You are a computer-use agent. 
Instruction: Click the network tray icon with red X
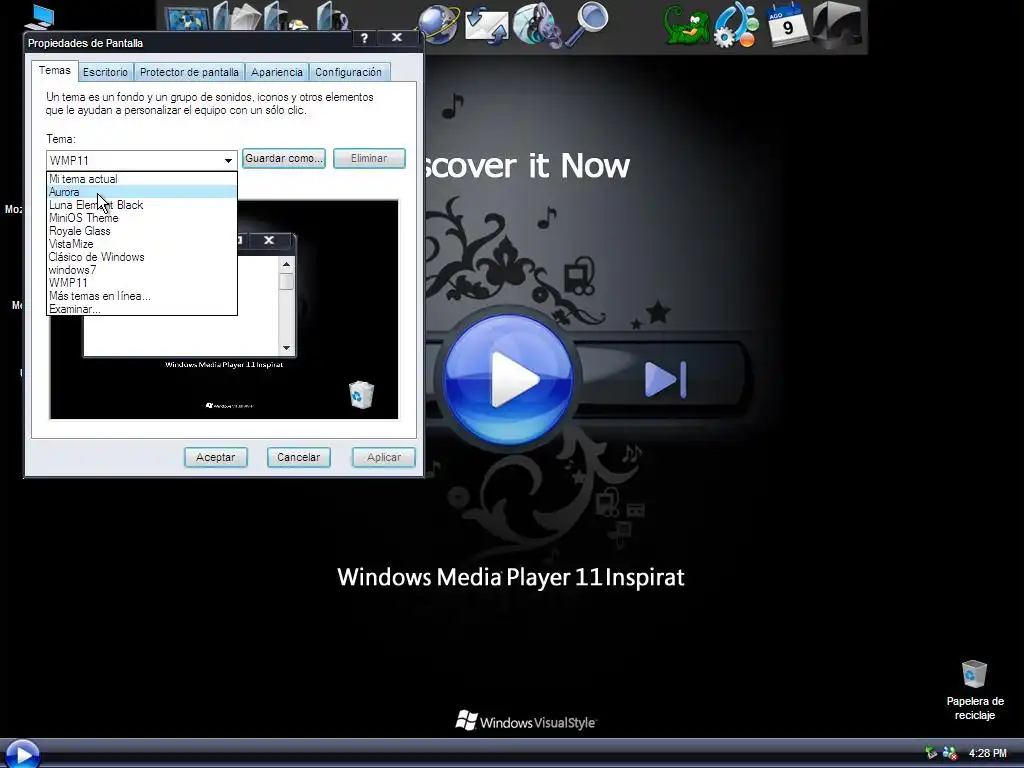click(x=950, y=753)
